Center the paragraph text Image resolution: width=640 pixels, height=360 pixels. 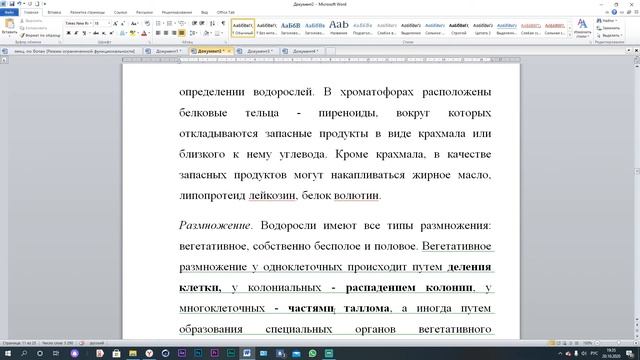(x=166, y=33)
